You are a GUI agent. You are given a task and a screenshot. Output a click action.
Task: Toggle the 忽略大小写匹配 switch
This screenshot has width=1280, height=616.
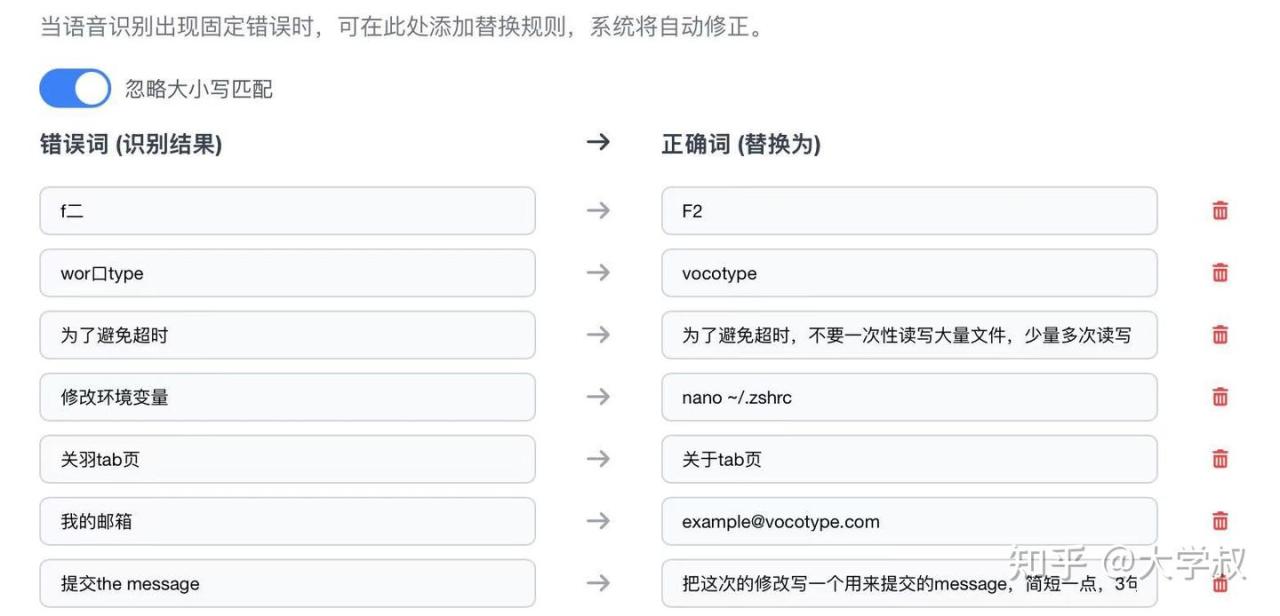click(x=75, y=89)
